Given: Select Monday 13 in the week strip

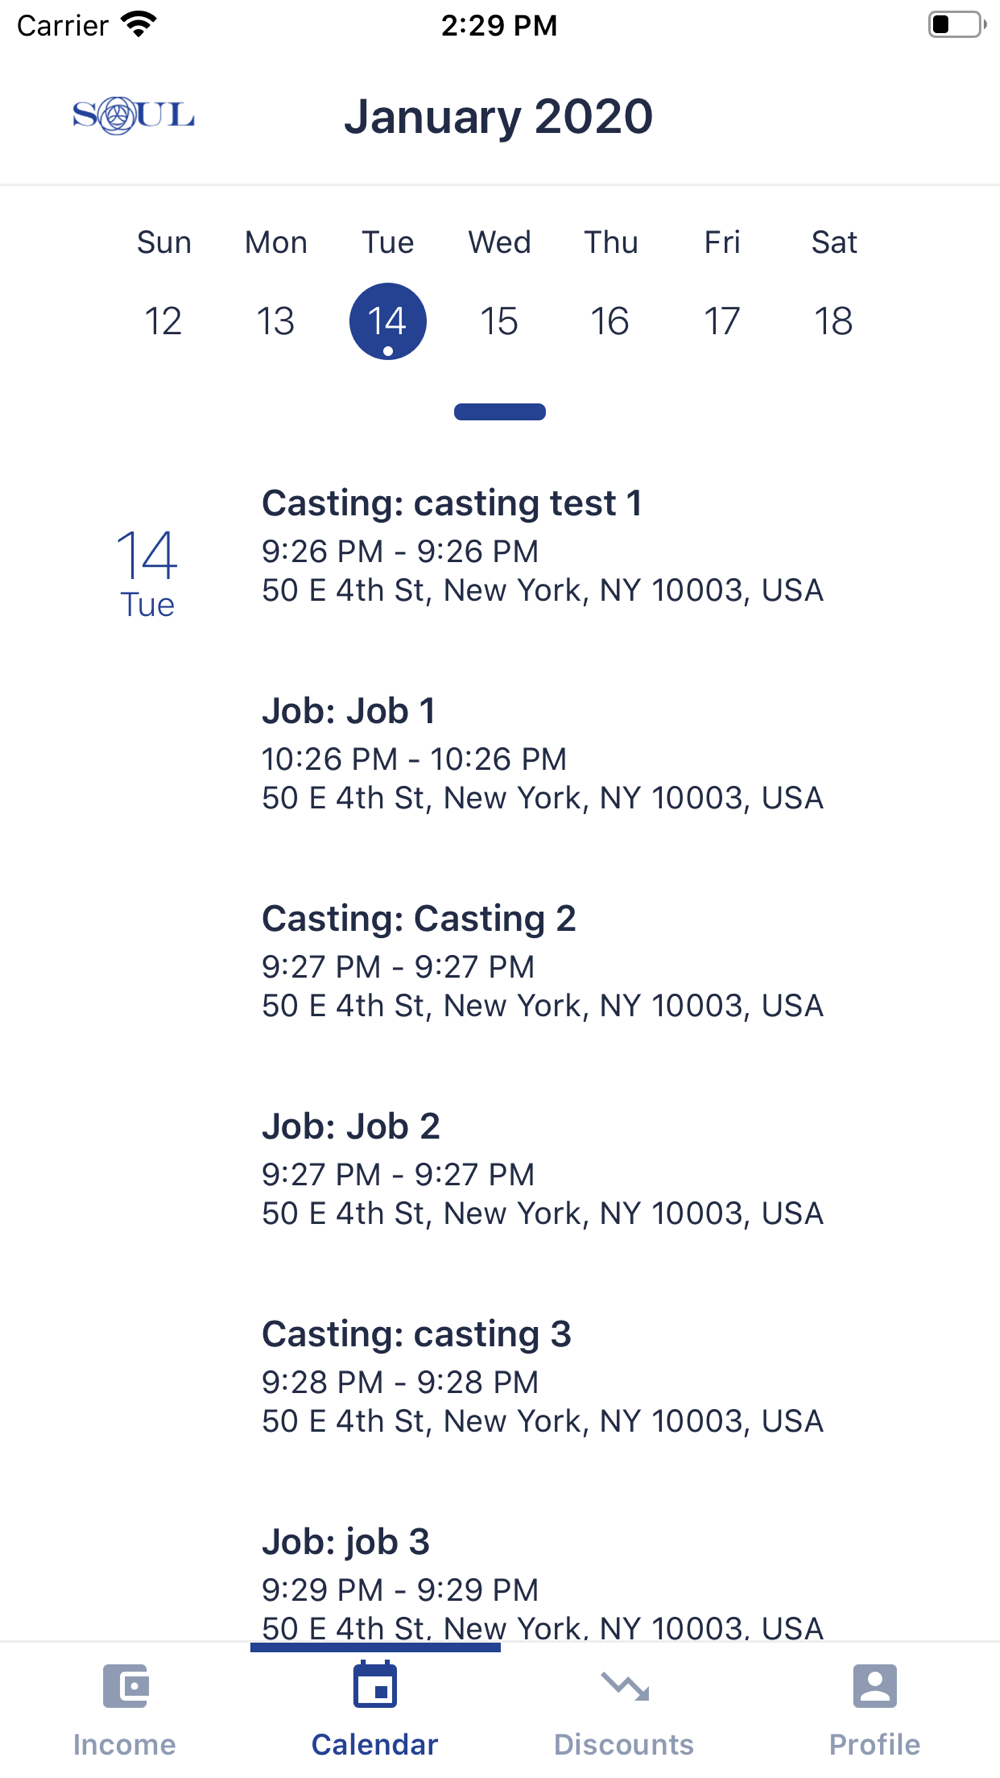Looking at the screenshot, I should click(x=275, y=321).
